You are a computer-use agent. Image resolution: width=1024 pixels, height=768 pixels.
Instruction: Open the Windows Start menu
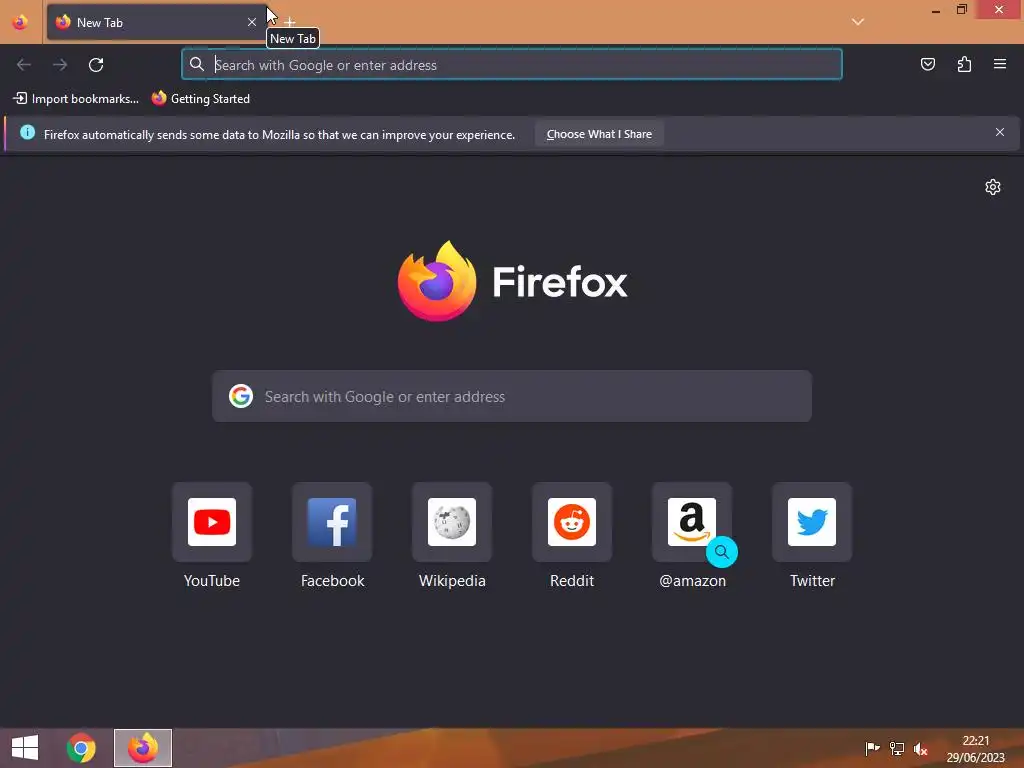pos(25,748)
